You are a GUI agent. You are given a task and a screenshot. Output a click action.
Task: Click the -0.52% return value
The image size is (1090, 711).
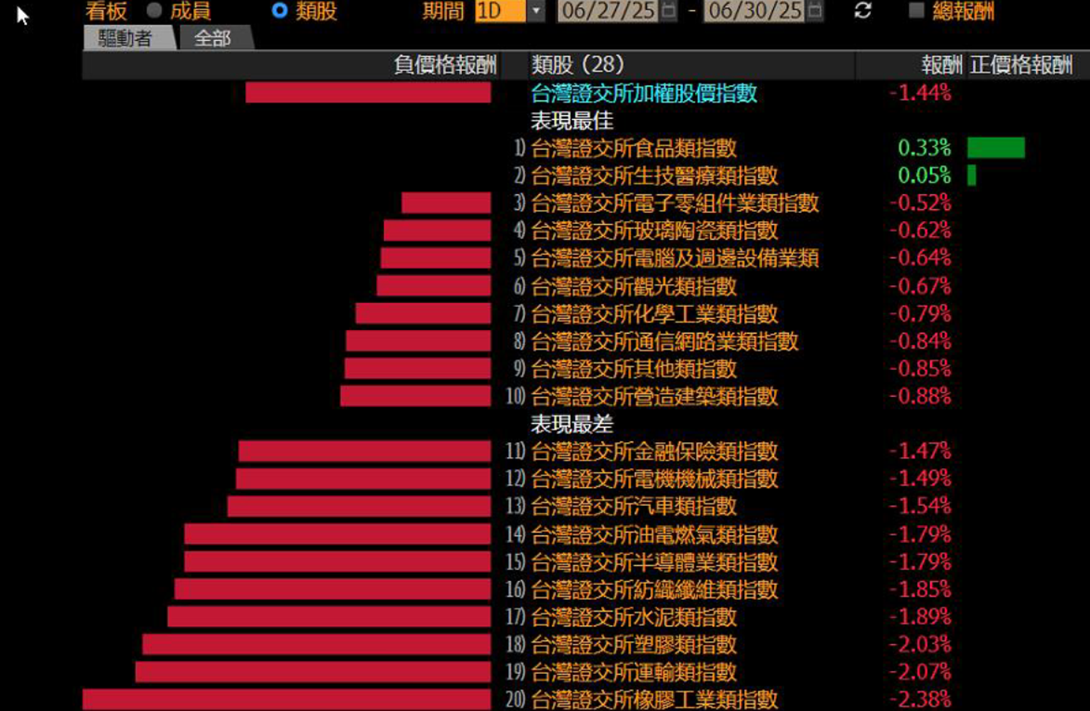click(x=920, y=203)
